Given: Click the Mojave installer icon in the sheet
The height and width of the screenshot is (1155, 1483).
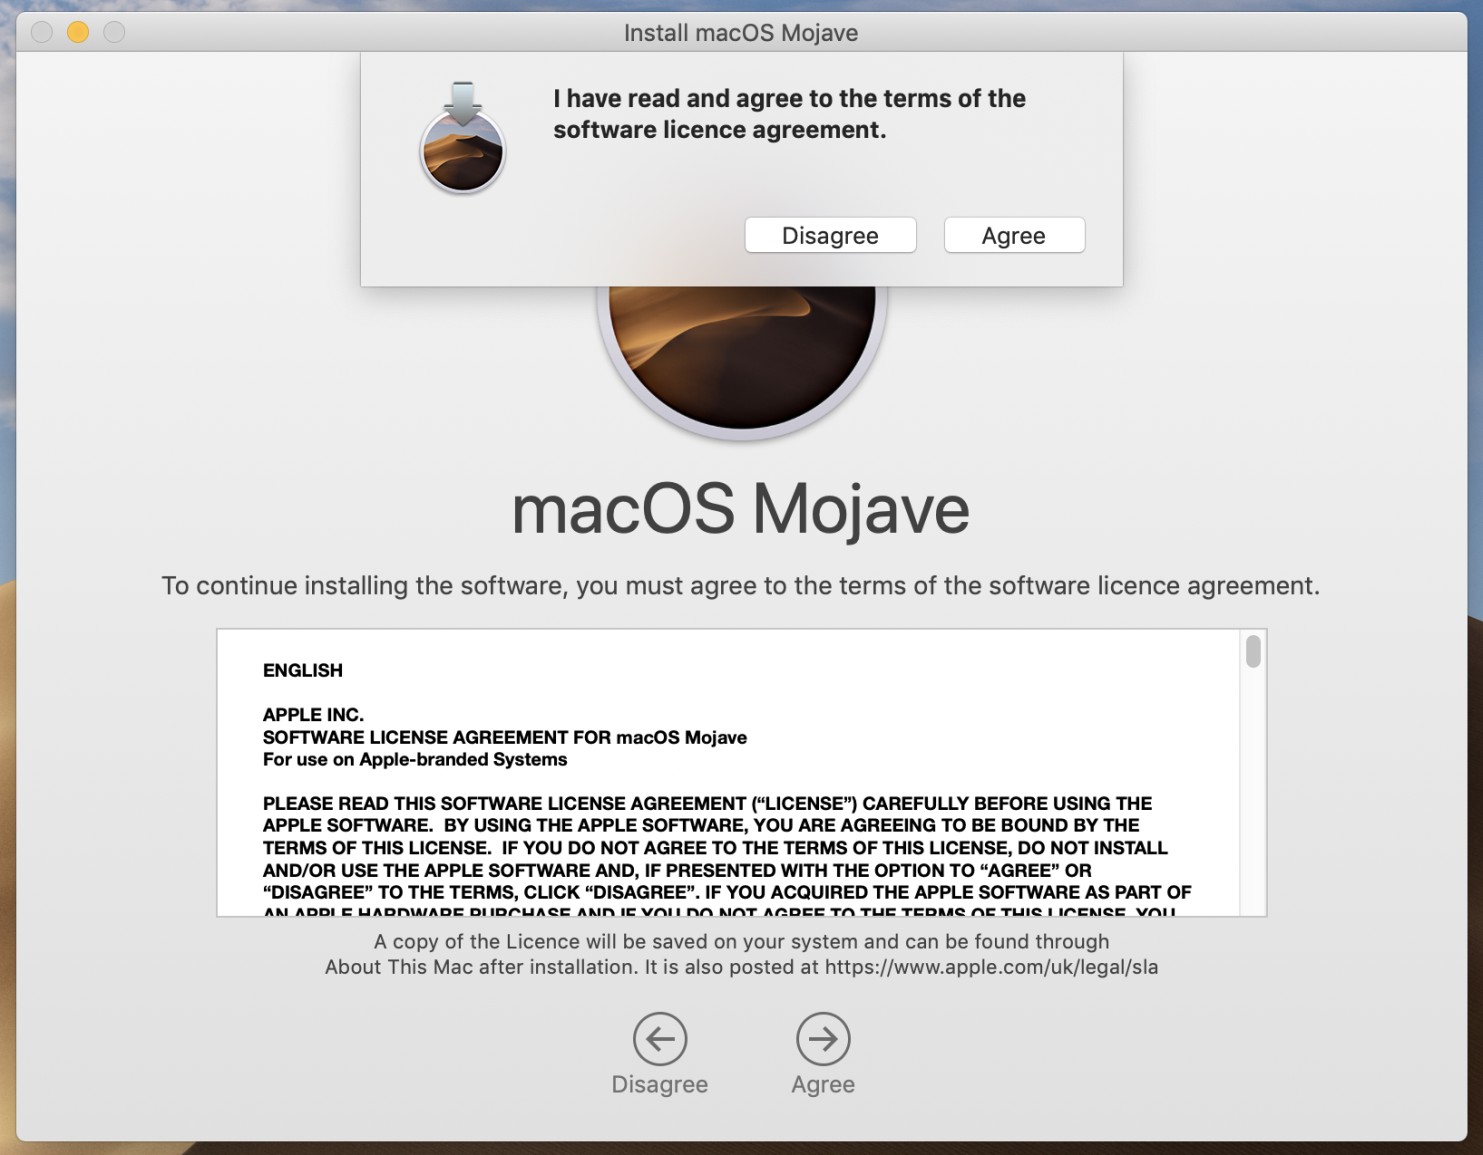Looking at the screenshot, I should click(x=462, y=138).
